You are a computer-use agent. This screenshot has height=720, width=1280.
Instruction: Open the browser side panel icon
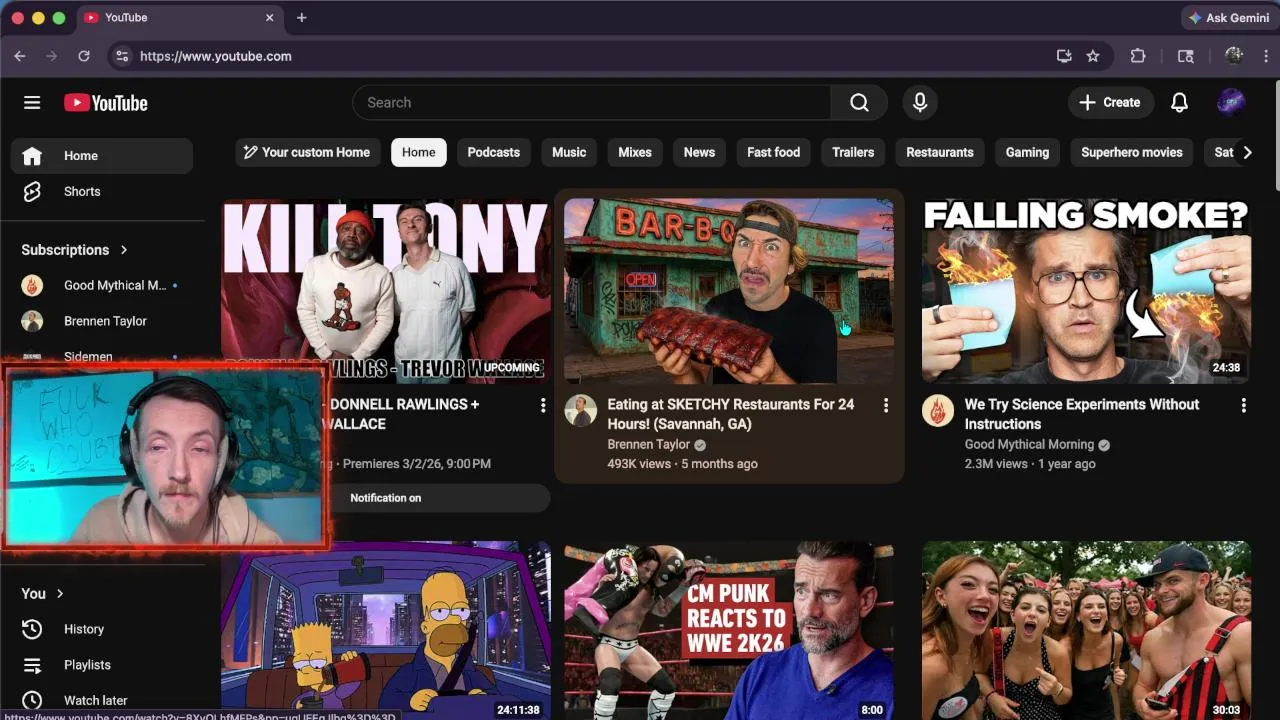pos(1186,56)
